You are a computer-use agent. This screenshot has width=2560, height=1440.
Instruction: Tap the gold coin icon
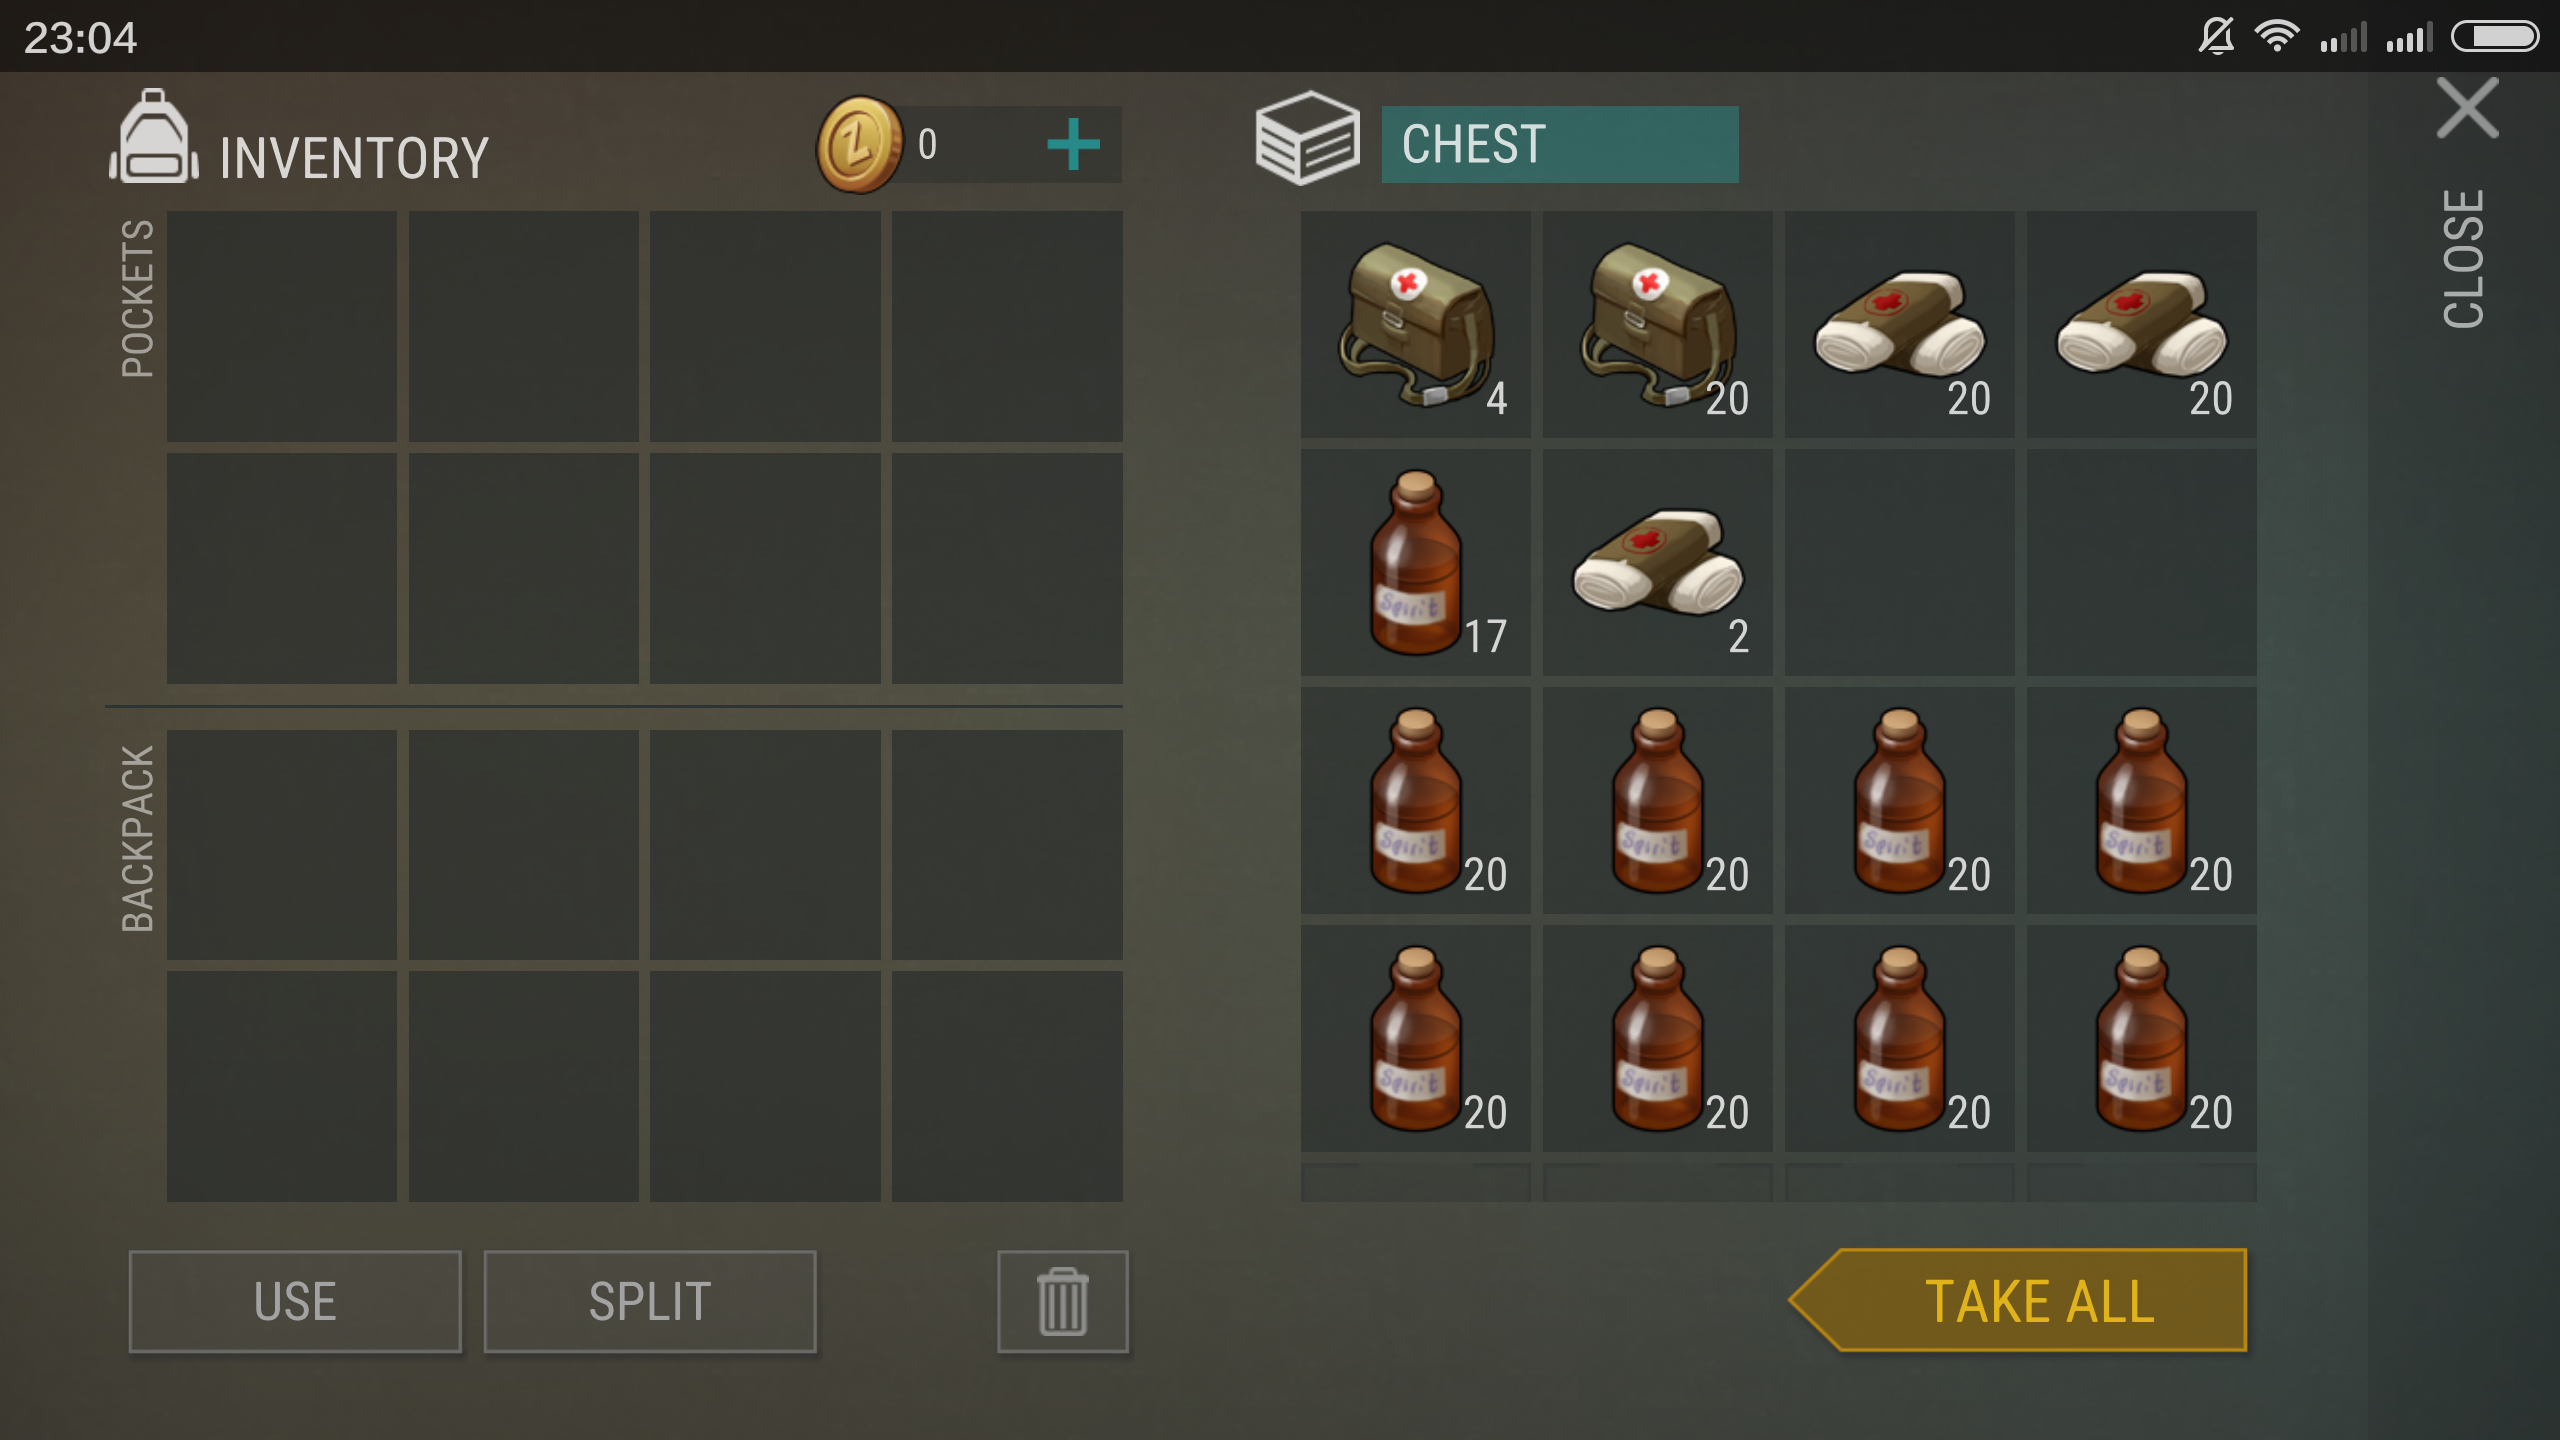click(859, 145)
